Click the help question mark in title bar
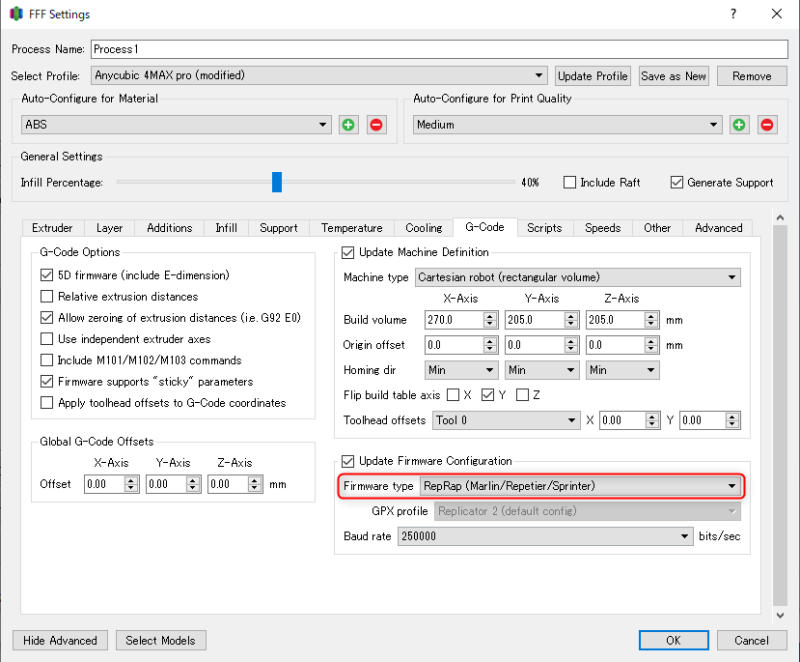This screenshot has width=800, height=662. [733, 14]
